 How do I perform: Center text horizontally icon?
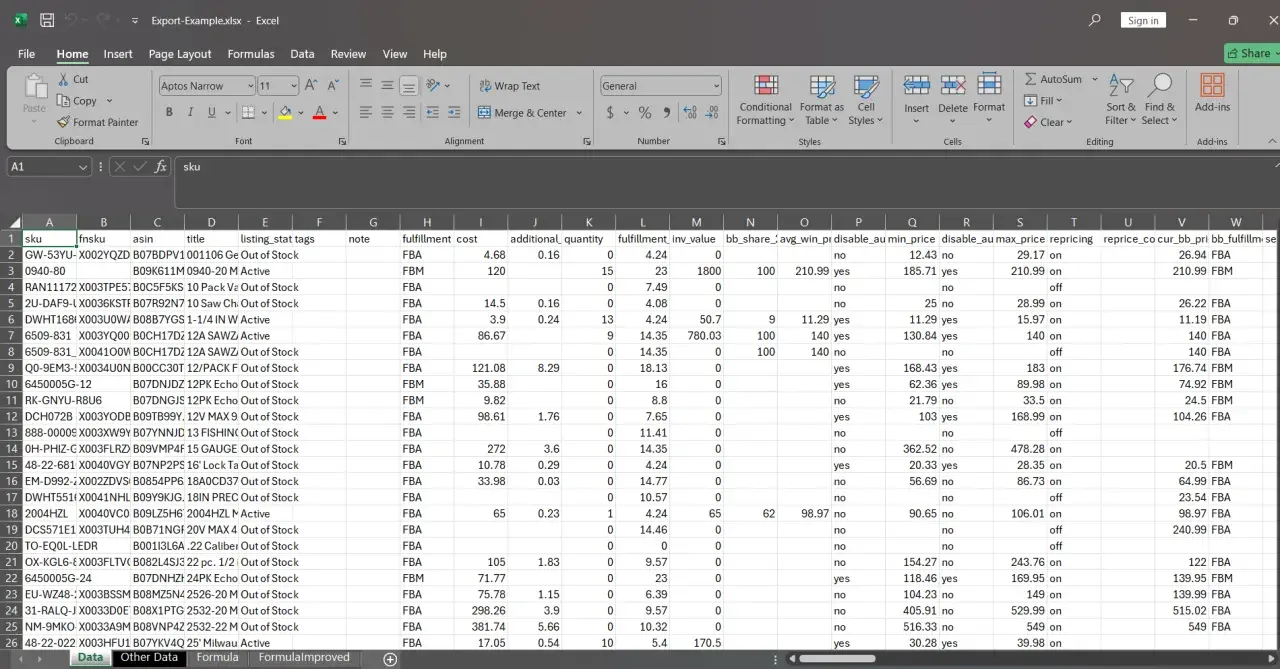(x=387, y=113)
